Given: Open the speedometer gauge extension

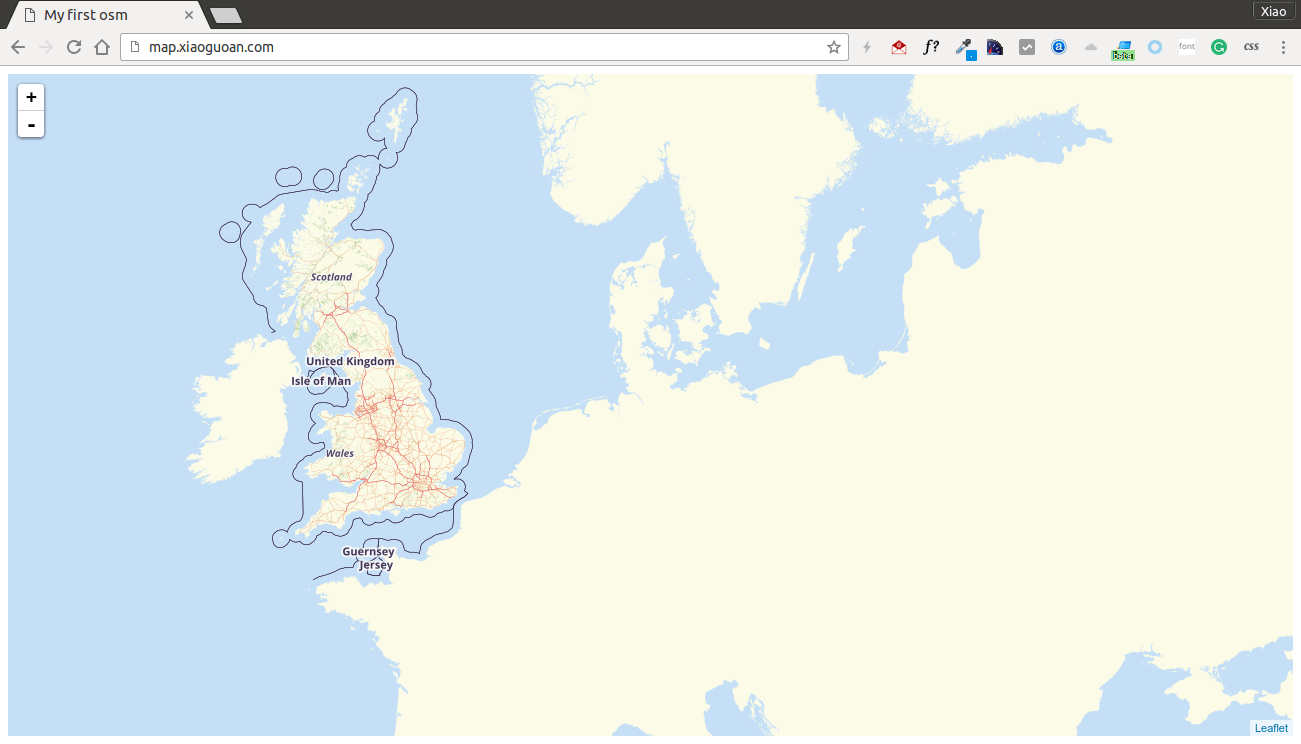Looking at the screenshot, I should pyautogui.click(x=995, y=47).
